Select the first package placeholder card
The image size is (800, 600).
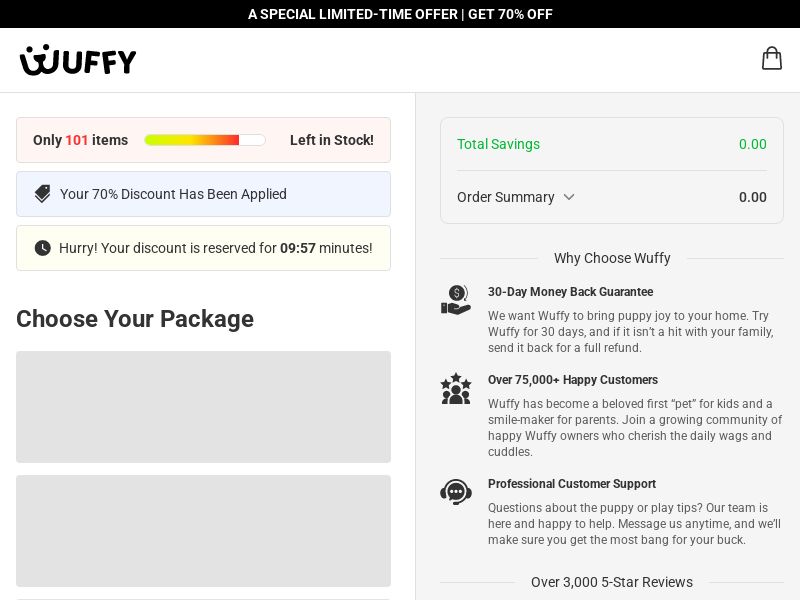click(203, 407)
